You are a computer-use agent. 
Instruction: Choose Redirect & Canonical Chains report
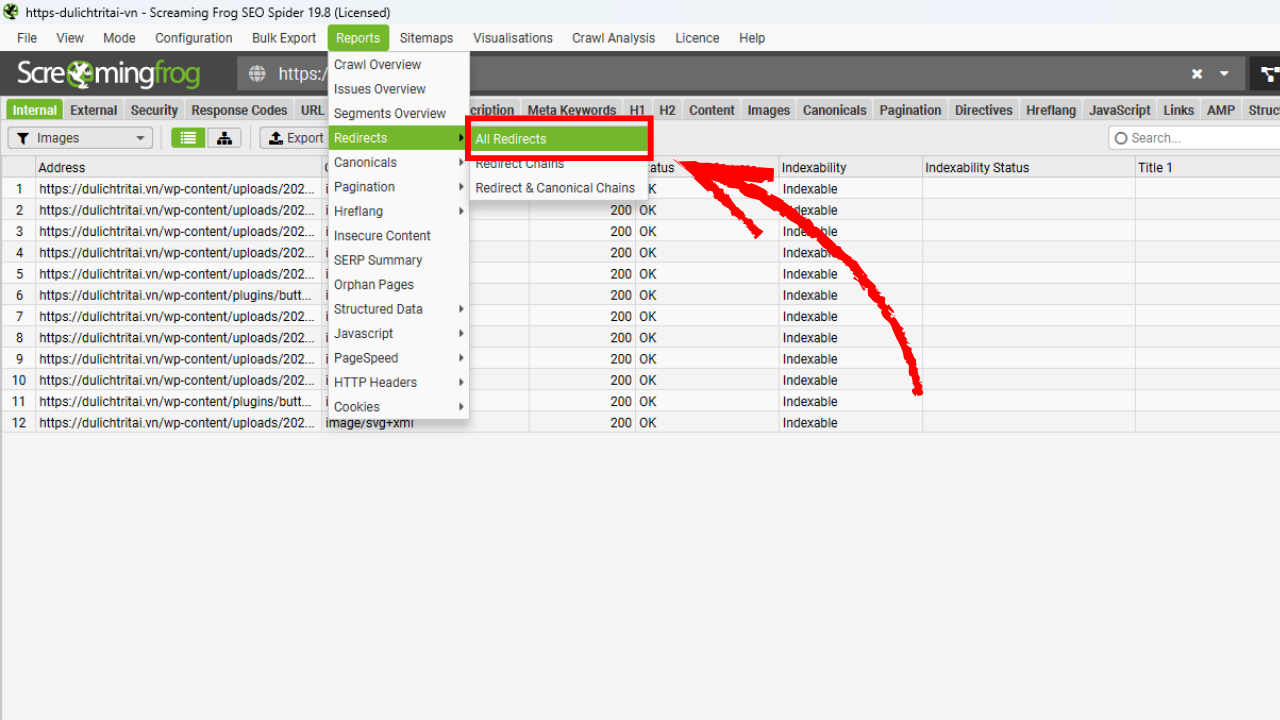[x=555, y=187]
